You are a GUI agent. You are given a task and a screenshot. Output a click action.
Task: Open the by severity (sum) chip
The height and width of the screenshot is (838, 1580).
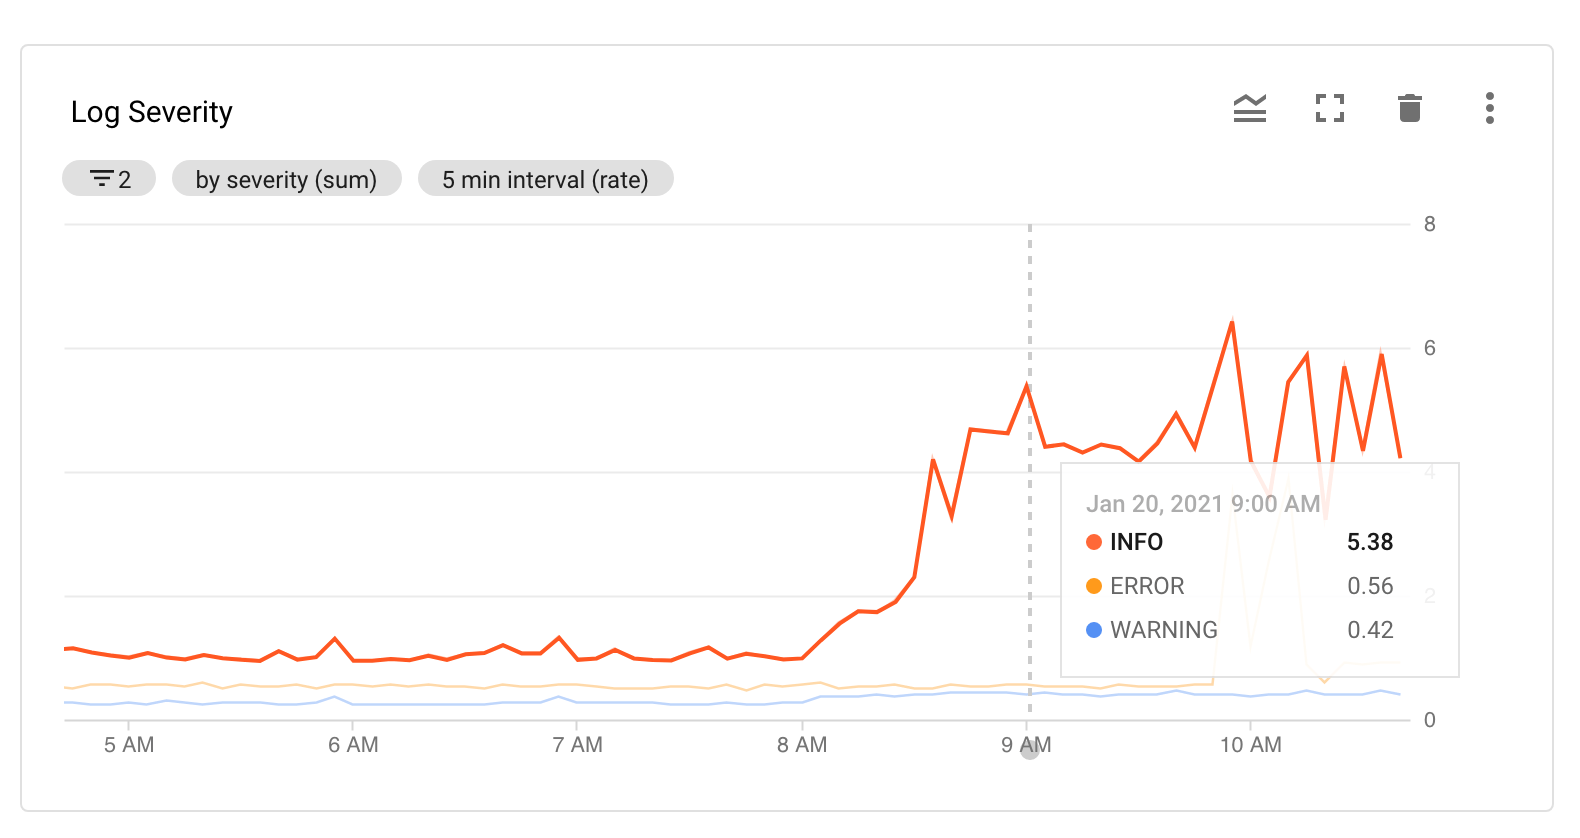pos(286,179)
